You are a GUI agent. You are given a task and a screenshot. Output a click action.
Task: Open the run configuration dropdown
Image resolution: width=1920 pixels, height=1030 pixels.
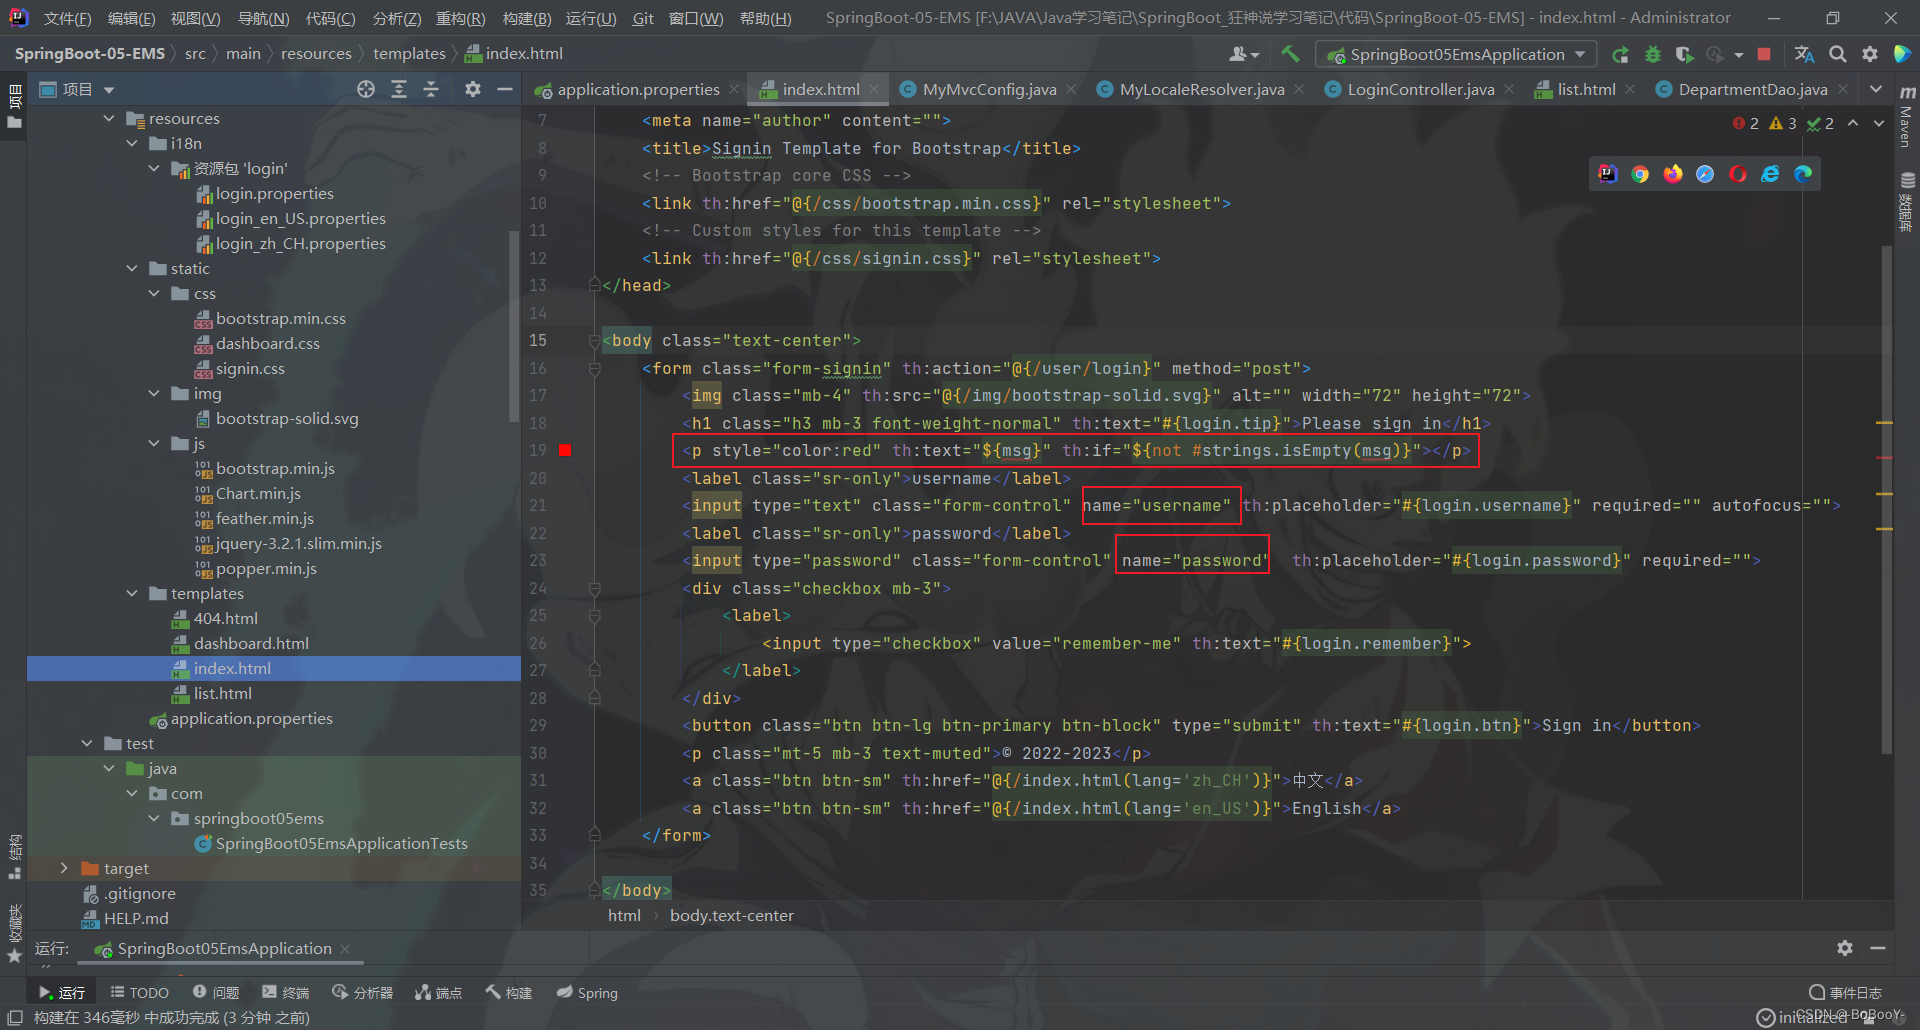(x=1456, y=54)
